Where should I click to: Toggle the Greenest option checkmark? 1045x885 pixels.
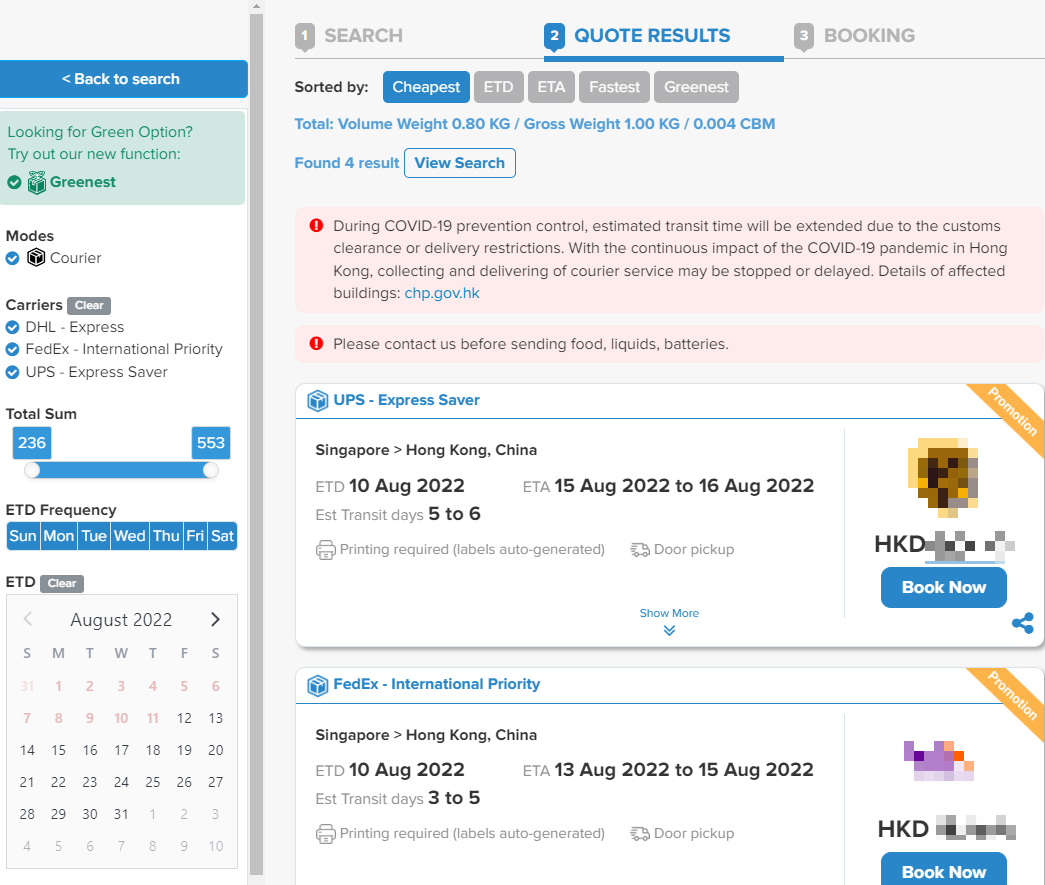click(14, 182)
